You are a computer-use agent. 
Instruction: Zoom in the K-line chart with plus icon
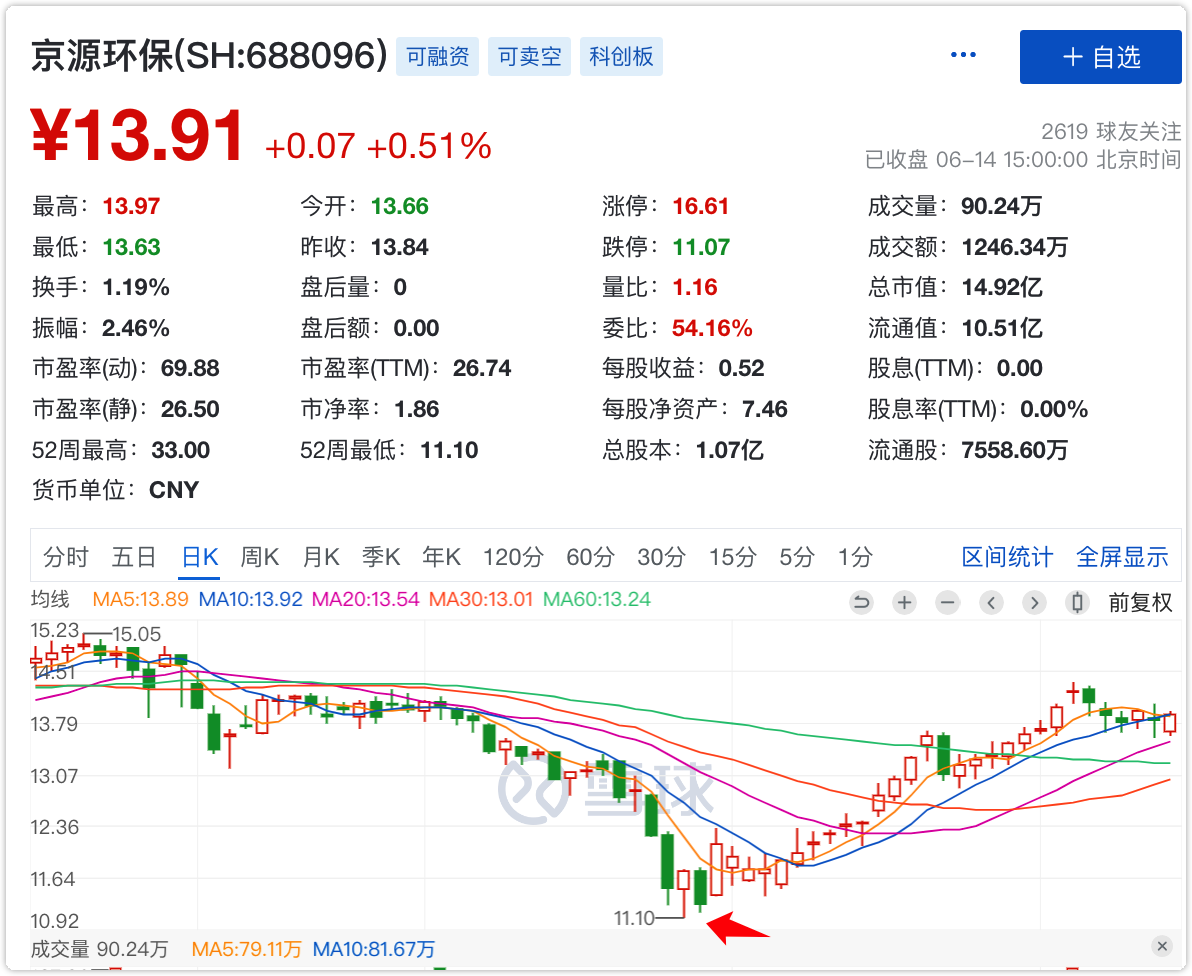click(x=905, y=603)
